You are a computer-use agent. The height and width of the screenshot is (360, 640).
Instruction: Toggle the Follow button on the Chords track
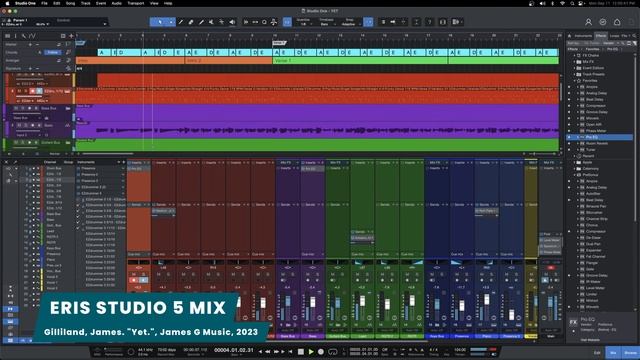pyautogui.click(x=53, y=52)
